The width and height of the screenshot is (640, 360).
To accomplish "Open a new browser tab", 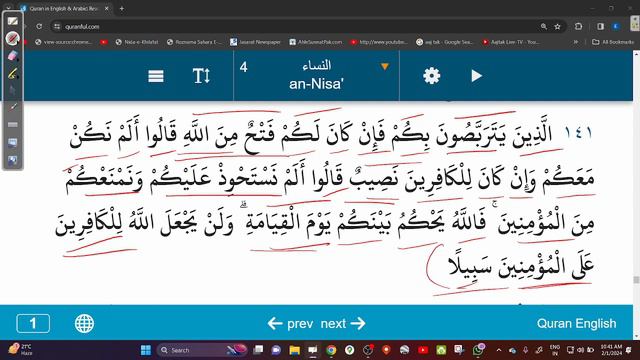I will click(122, 8).
